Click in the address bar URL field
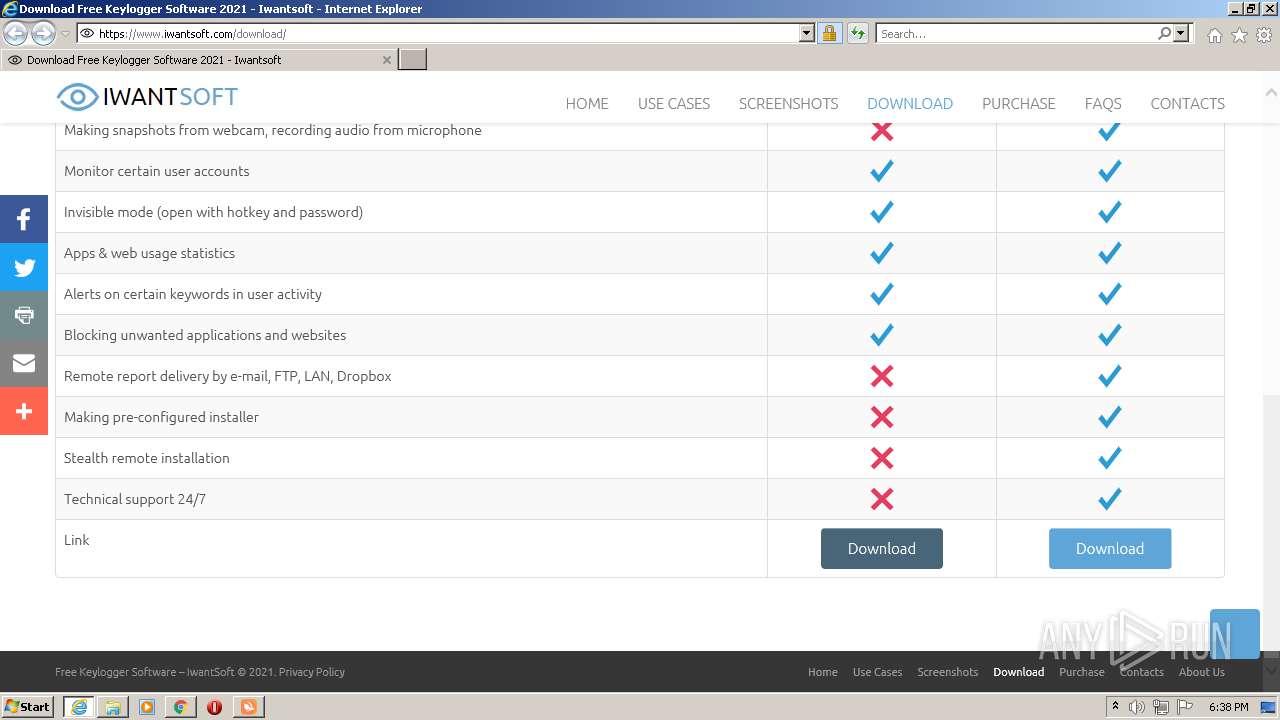Image resolution: width=1280 pixels, height=720 pixels. tap(440, 33)
